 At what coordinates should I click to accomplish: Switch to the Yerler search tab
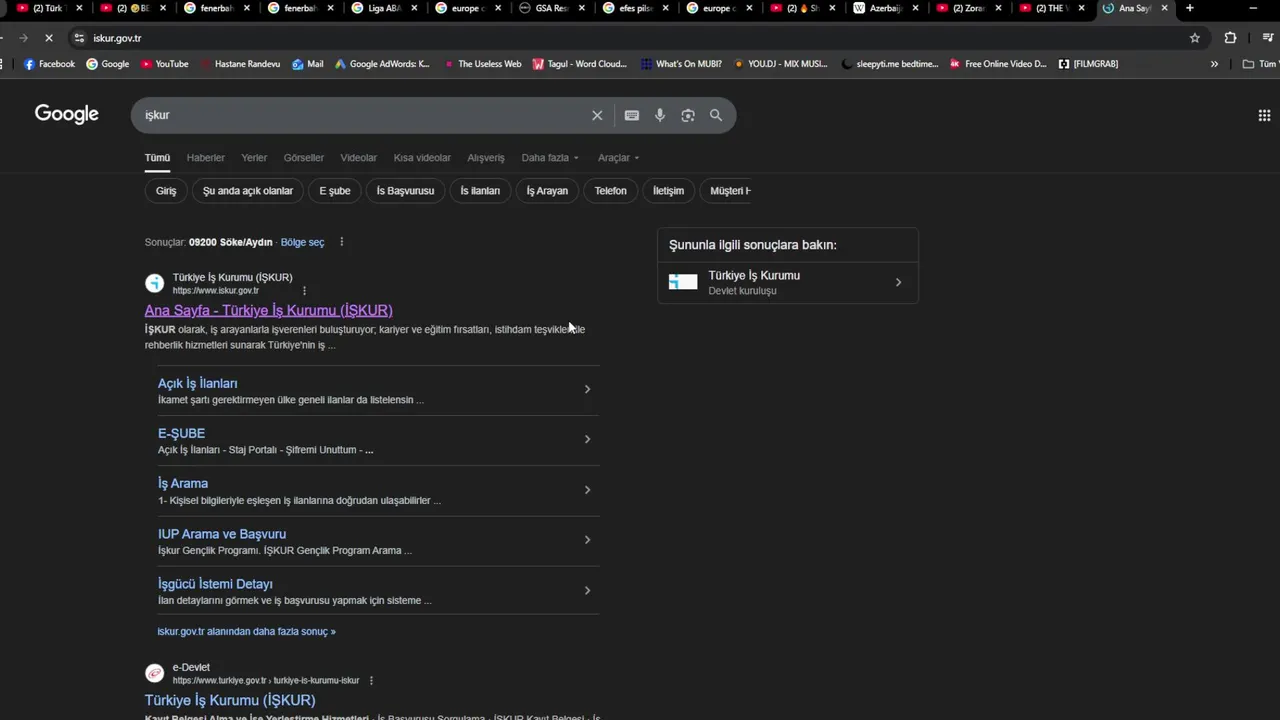(x=254, y=158)
